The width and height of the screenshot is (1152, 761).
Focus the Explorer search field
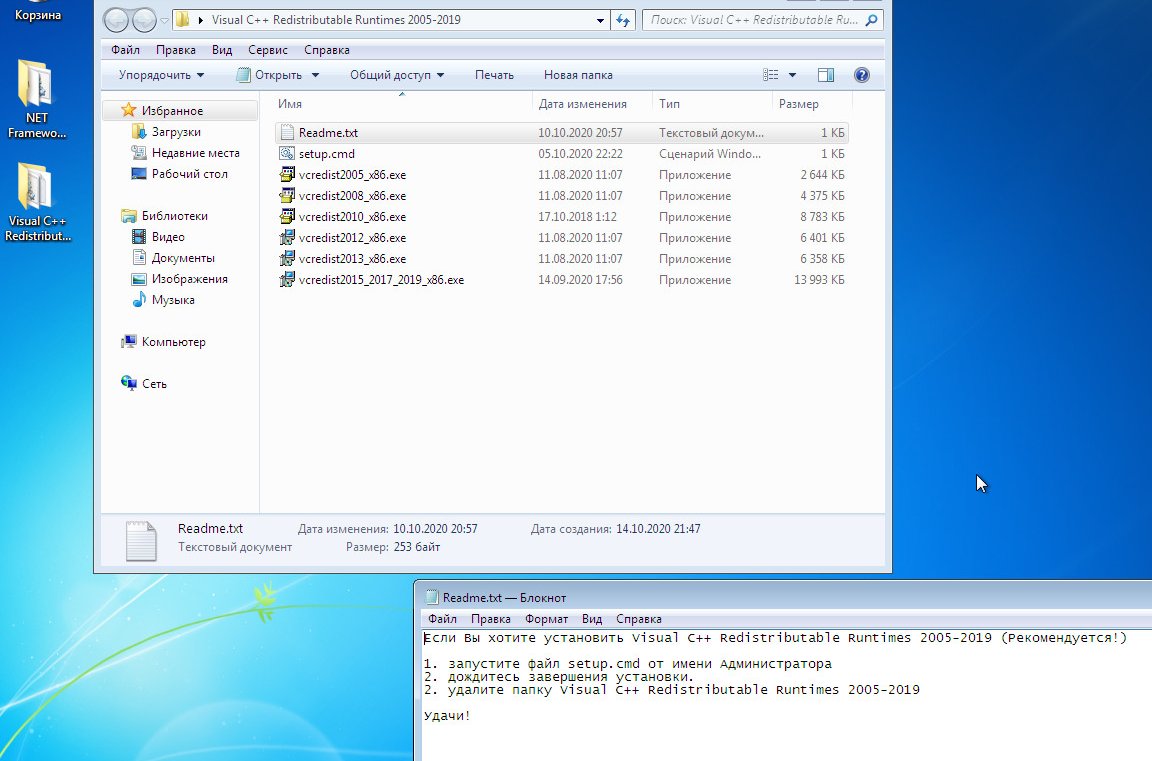[754, 20]
